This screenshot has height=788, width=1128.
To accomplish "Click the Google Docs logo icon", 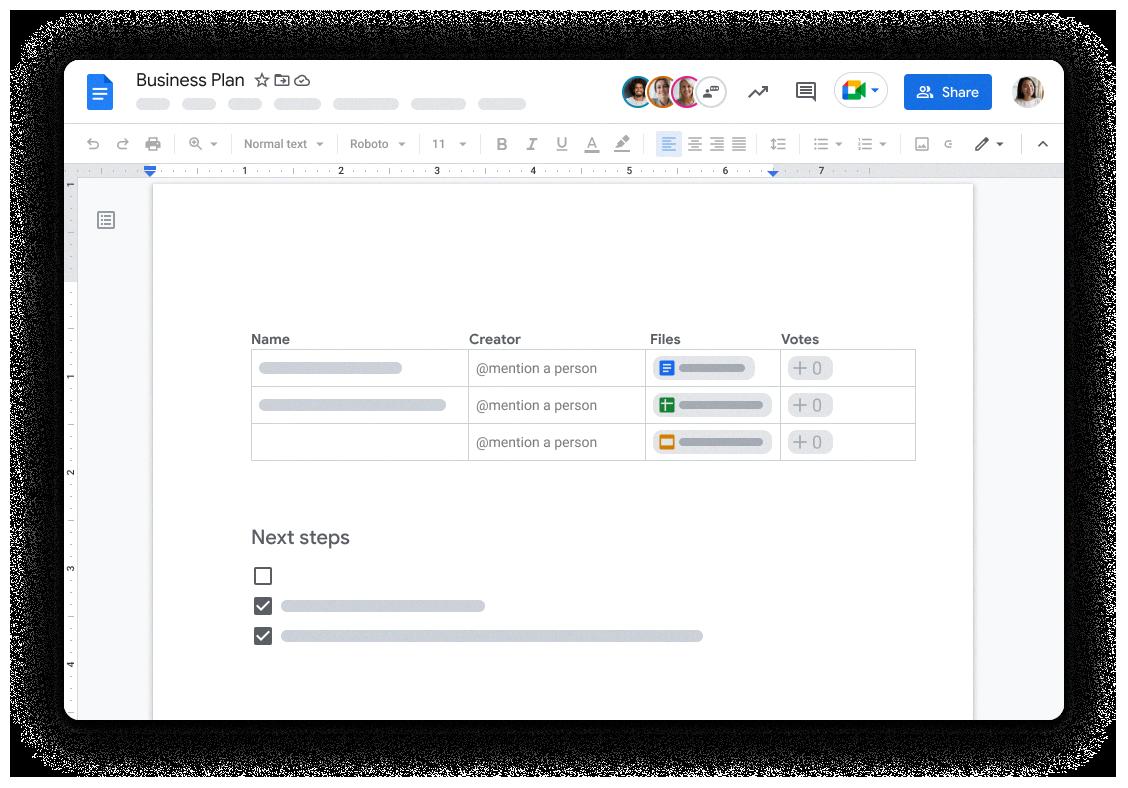I will pyautogui.click(x=100, y=91).
